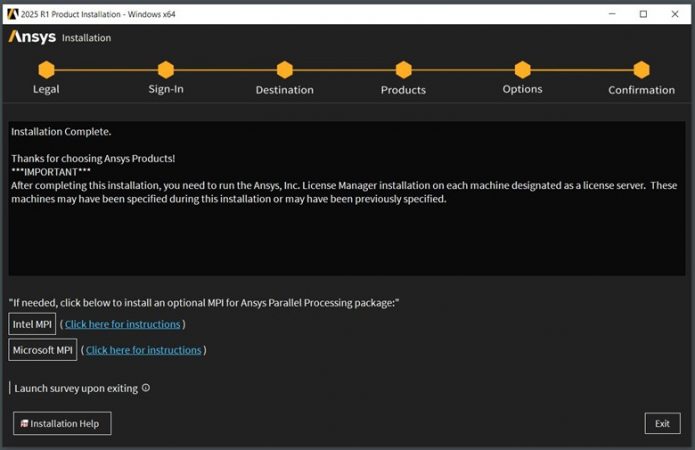Open Microsoft MPI instructions link
Image resolution: width=695 pixels, height=450 pixels.
144,350
